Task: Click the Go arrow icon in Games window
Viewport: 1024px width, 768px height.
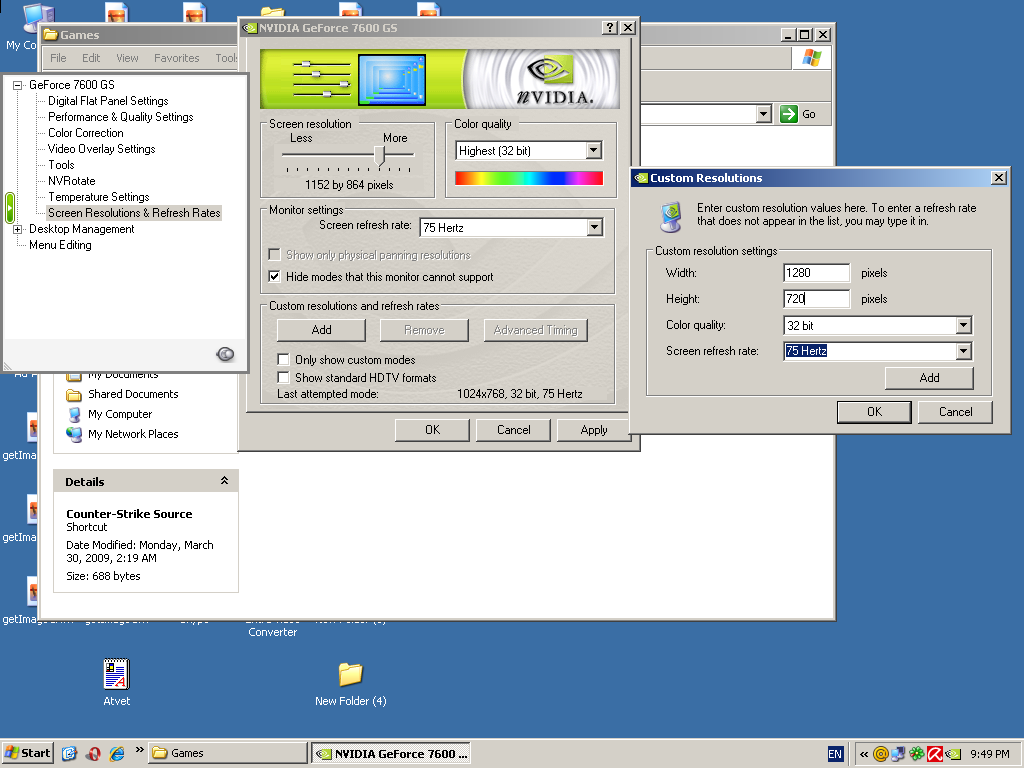Action: point(789,114)
